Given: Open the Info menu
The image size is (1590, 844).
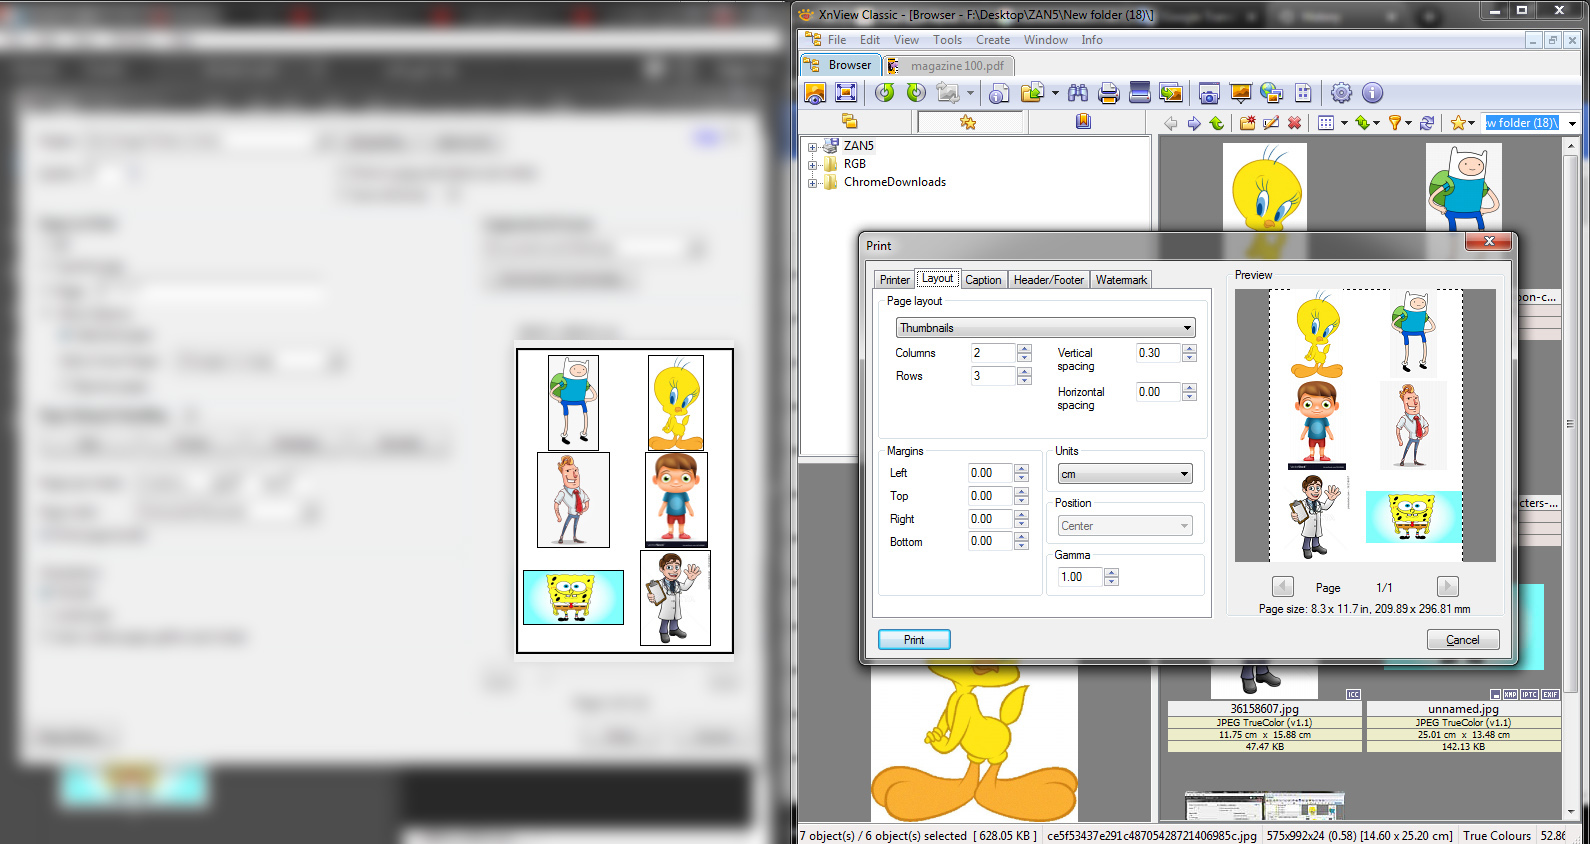Looking at the screenshot, I should point(1092,40).
